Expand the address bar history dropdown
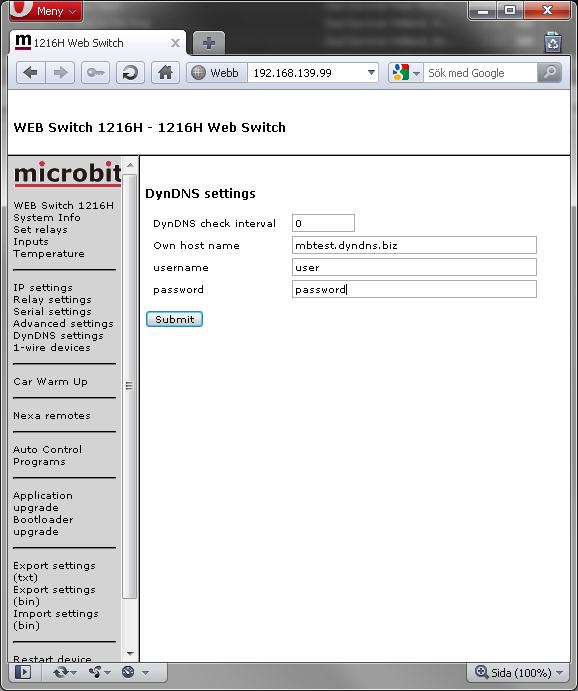 coord(371,73)
